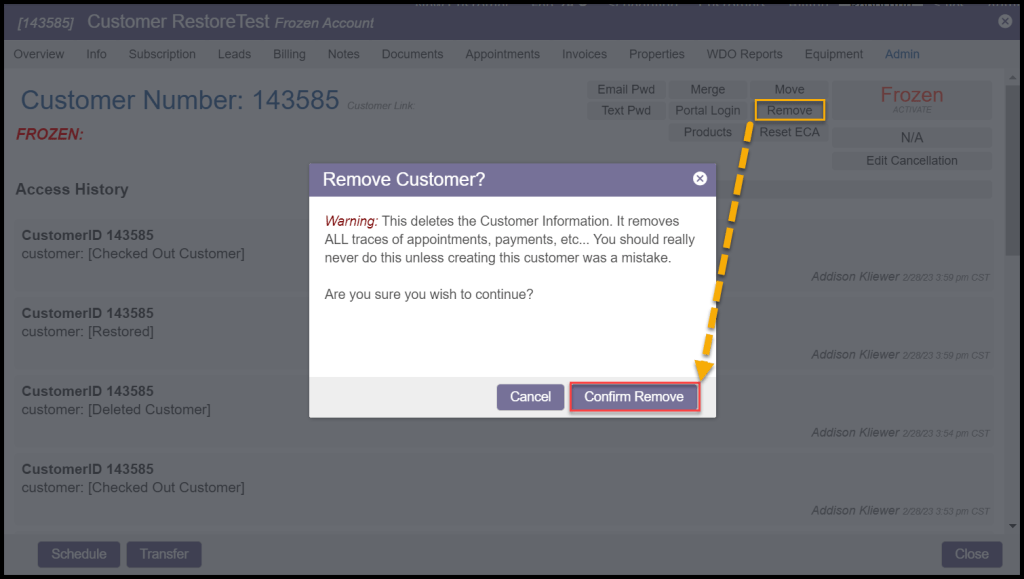Open Portal Login
This screenshot has height=579, width=1024.
[707, 111]
